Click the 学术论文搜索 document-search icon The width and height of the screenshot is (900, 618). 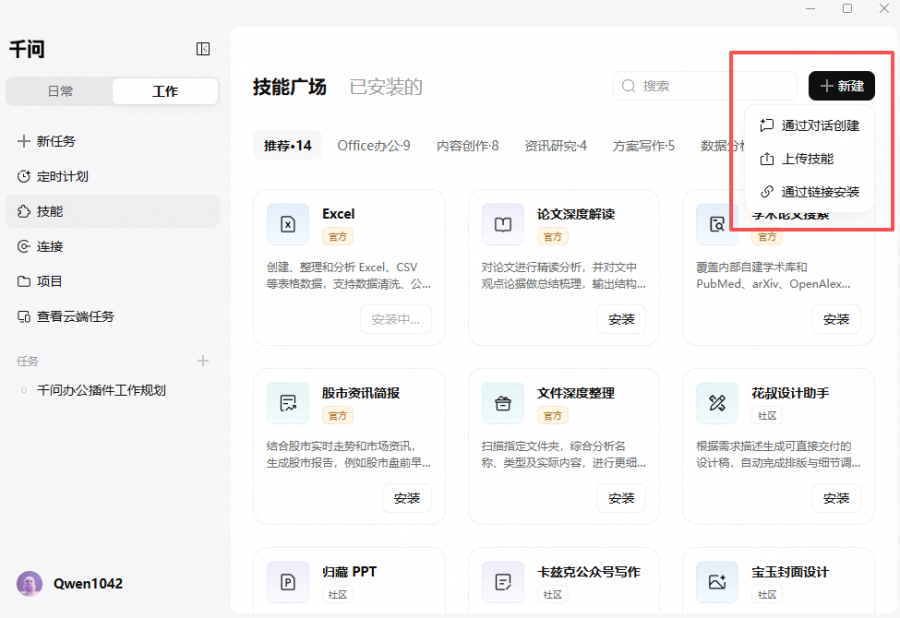click(x=717, y=224)
